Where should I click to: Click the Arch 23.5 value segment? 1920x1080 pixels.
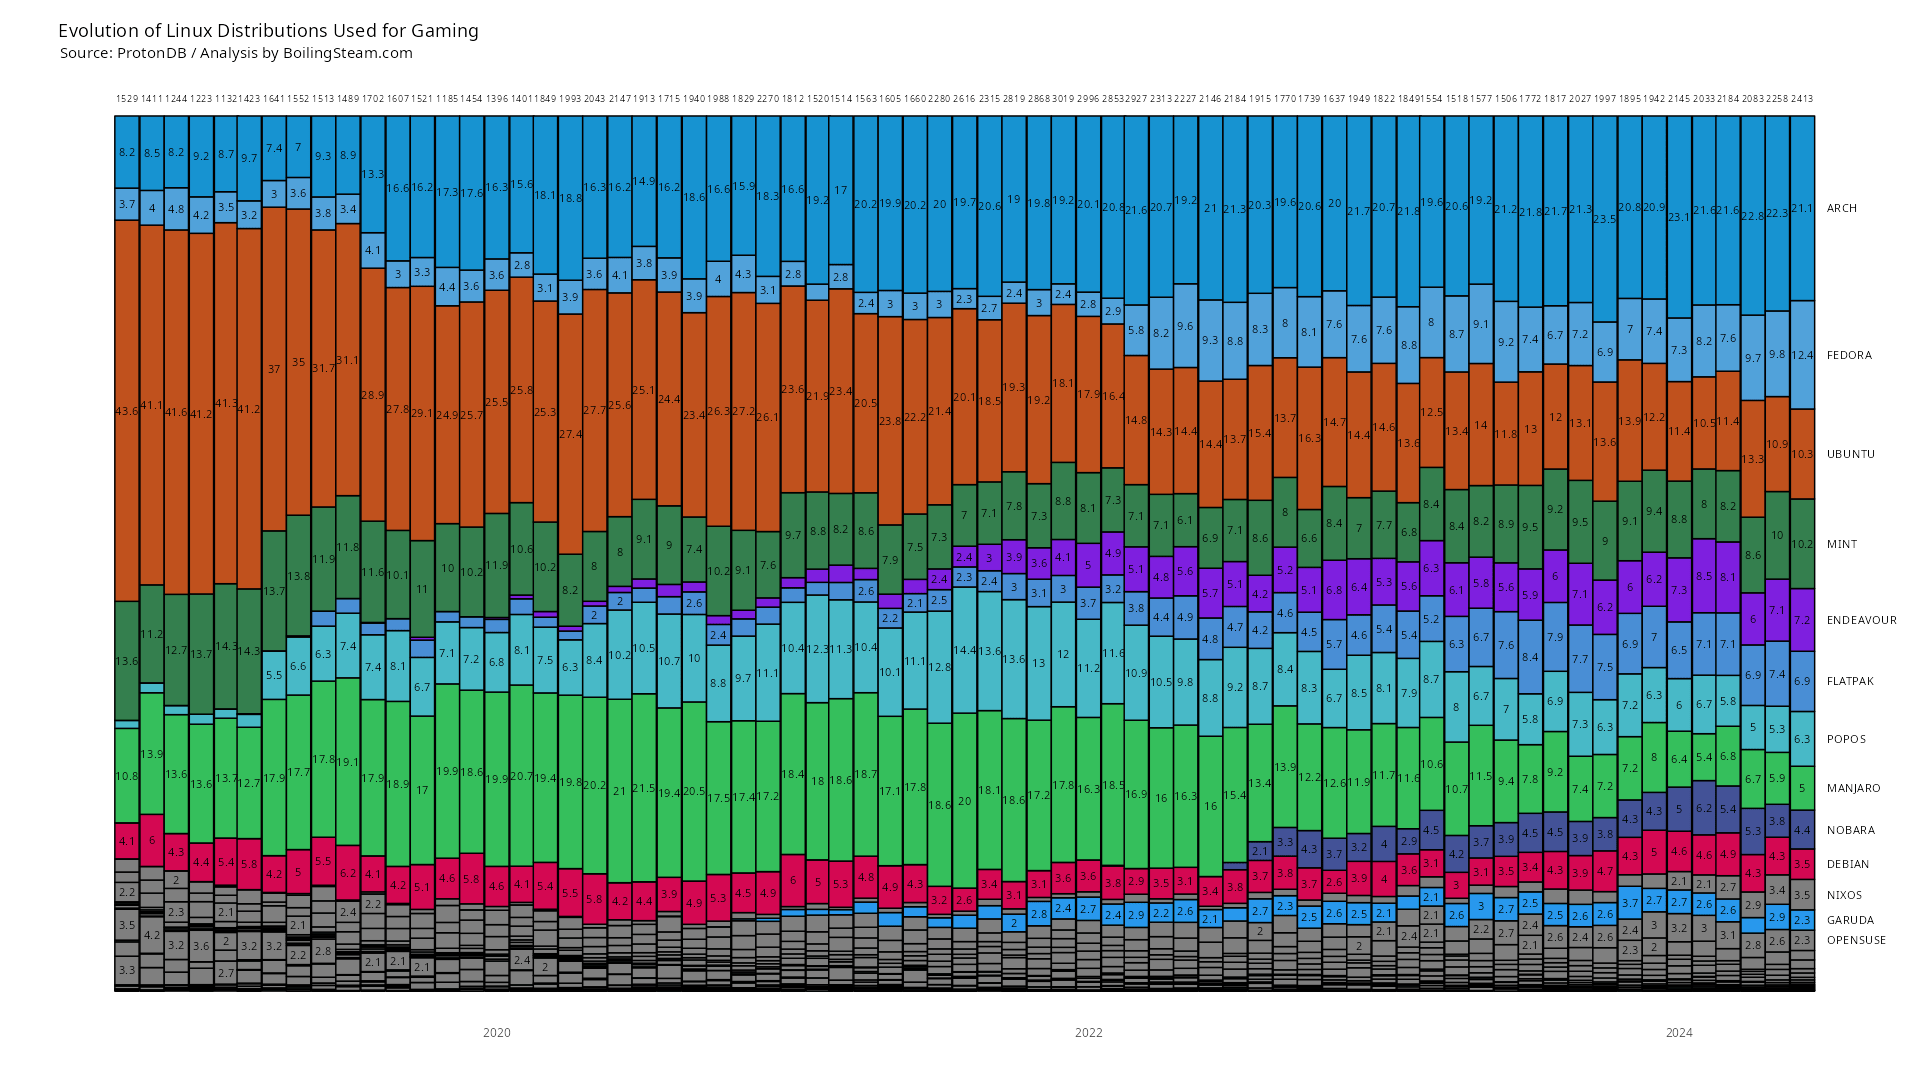pos(1604,219)
